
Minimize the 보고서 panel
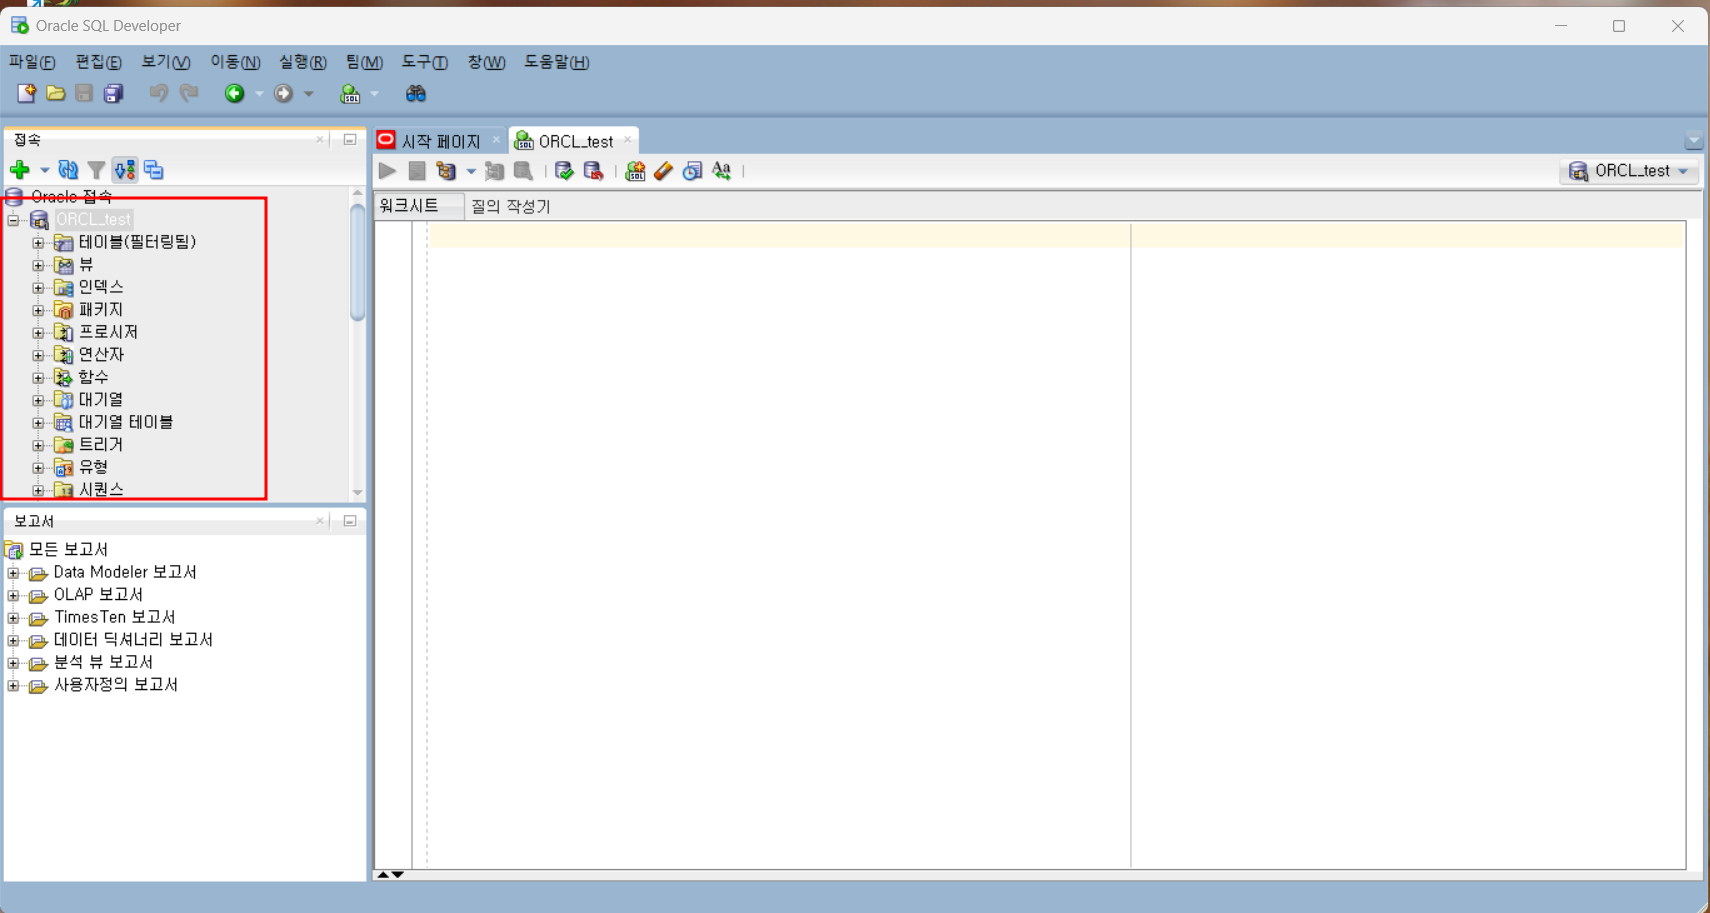[x=350, y=521]
